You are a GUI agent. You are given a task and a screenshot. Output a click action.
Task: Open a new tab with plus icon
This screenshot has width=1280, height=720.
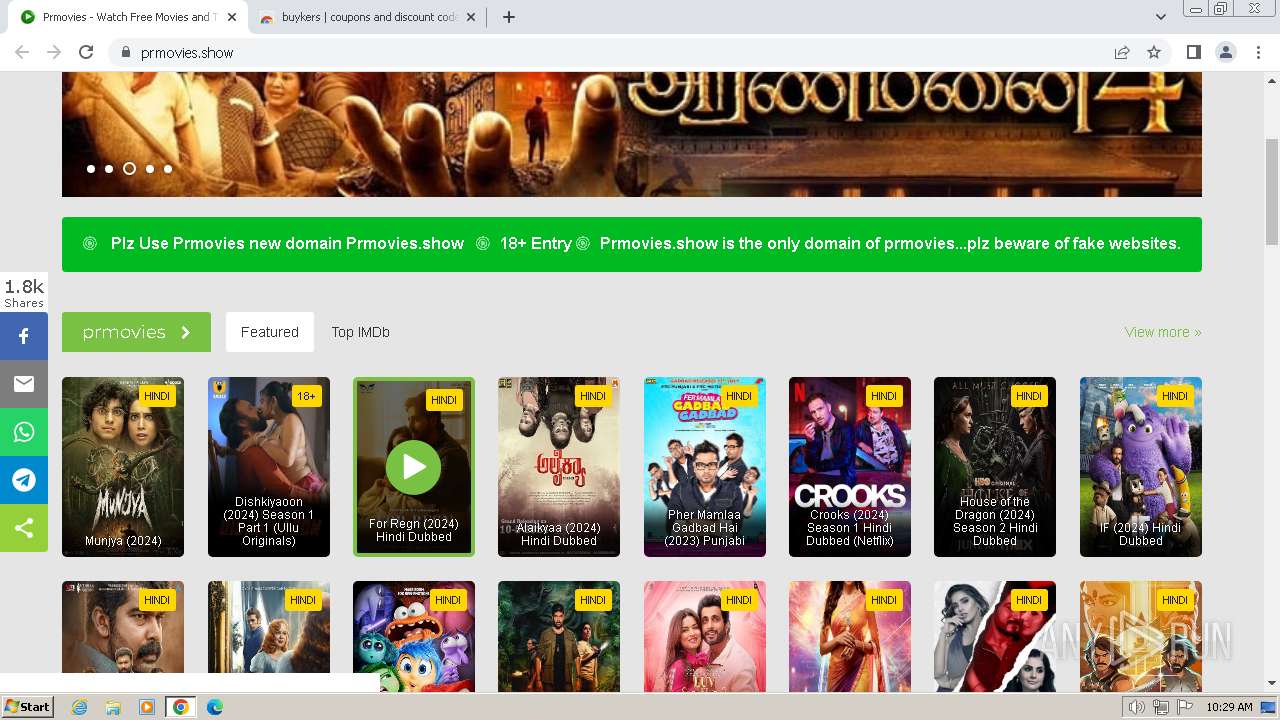[508, 17]
